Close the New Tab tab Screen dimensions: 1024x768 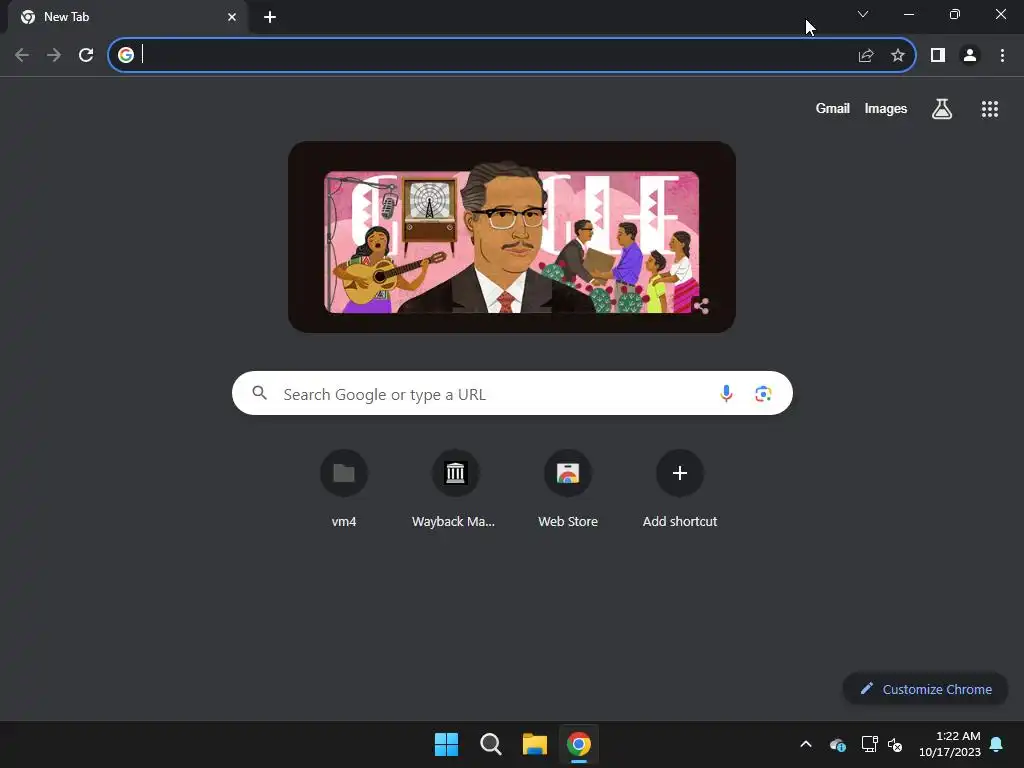coord(232,17)
